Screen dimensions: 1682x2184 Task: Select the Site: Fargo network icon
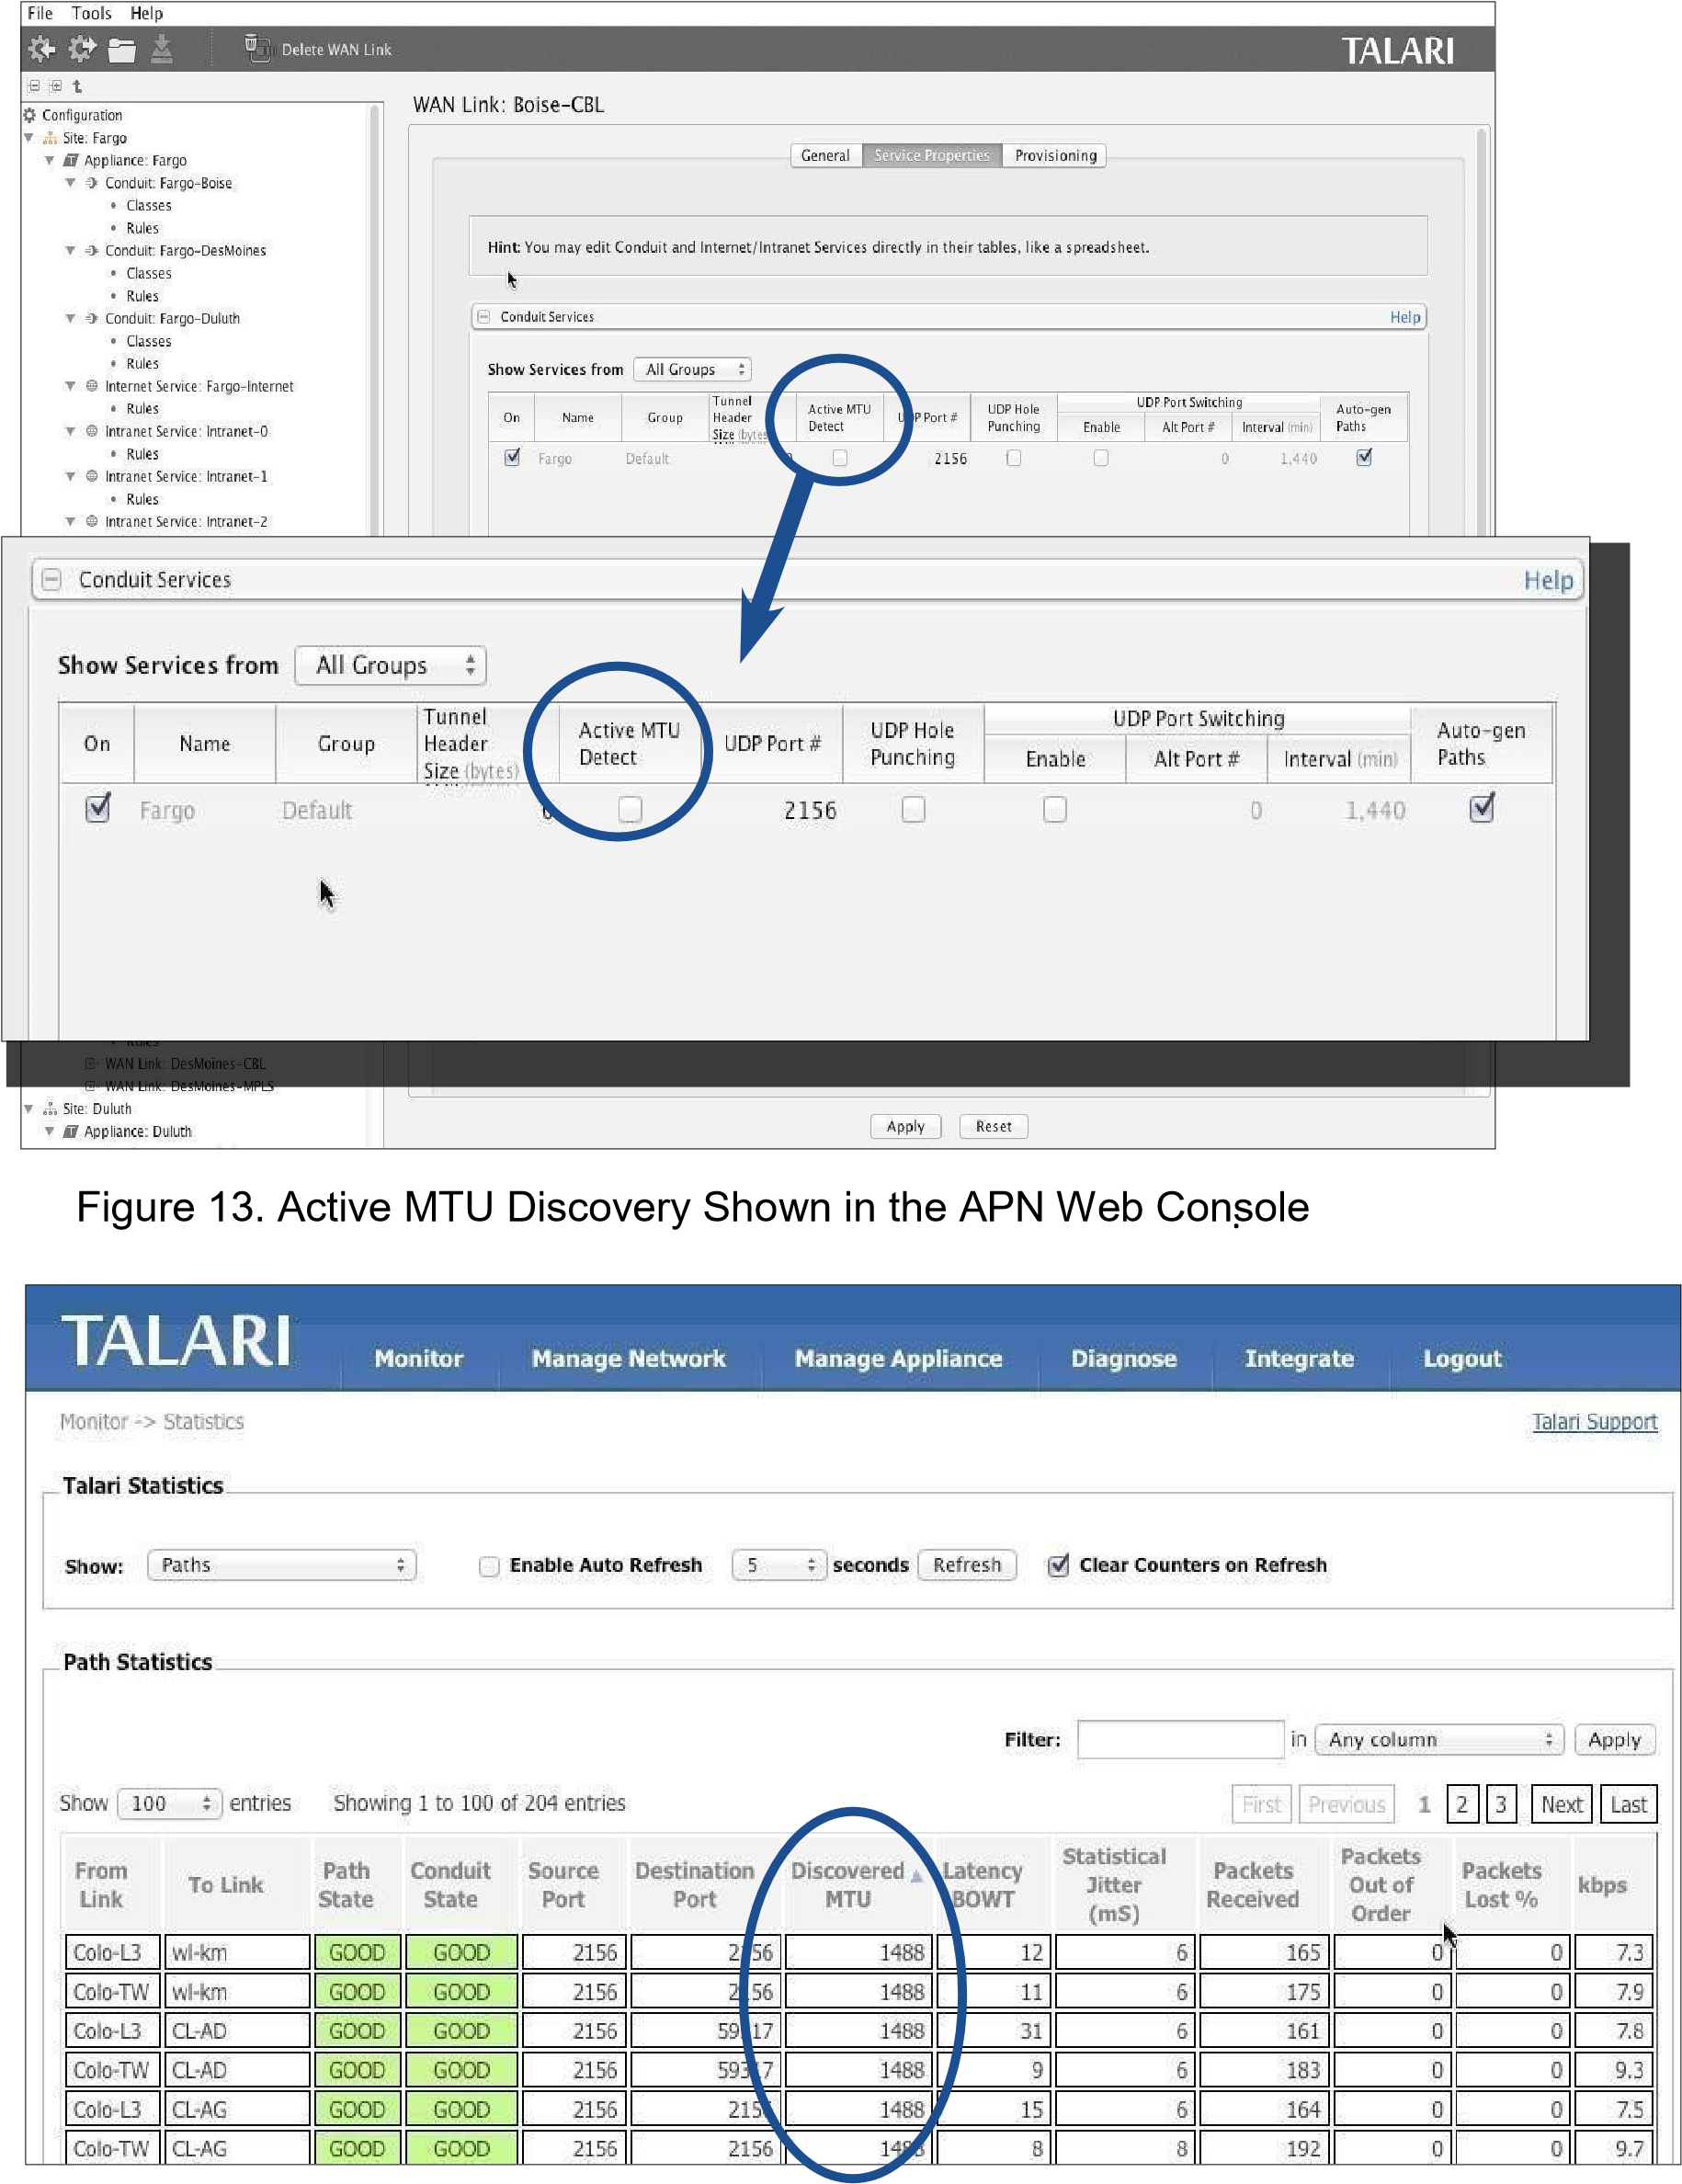(49, 138)
